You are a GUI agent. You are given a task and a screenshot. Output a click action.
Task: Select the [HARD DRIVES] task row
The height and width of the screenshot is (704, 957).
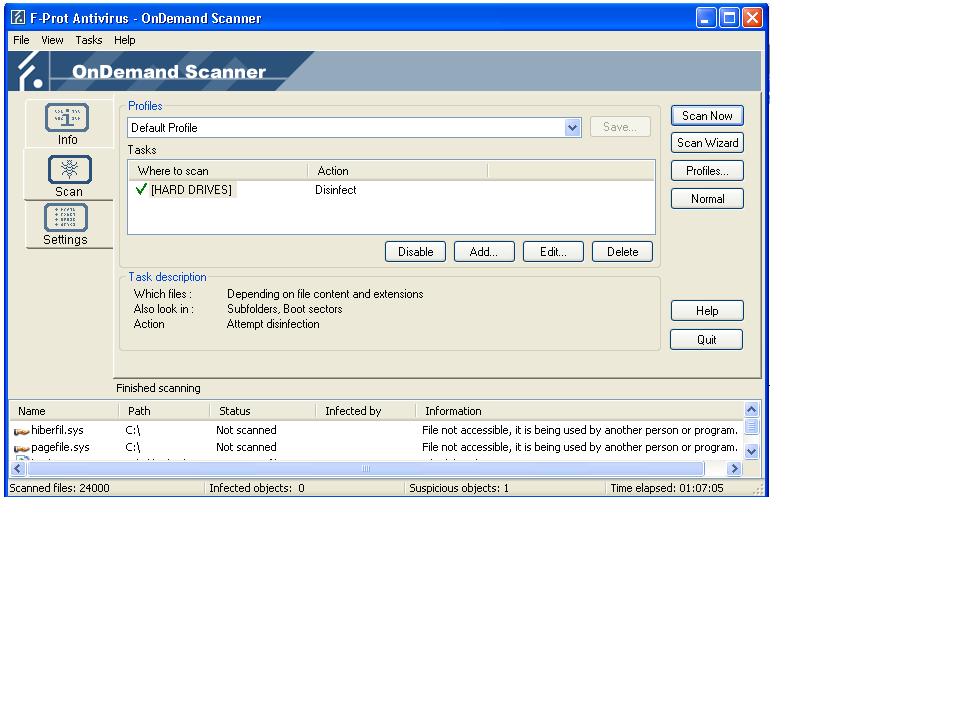pyautogui.click(x=391, y=190)
